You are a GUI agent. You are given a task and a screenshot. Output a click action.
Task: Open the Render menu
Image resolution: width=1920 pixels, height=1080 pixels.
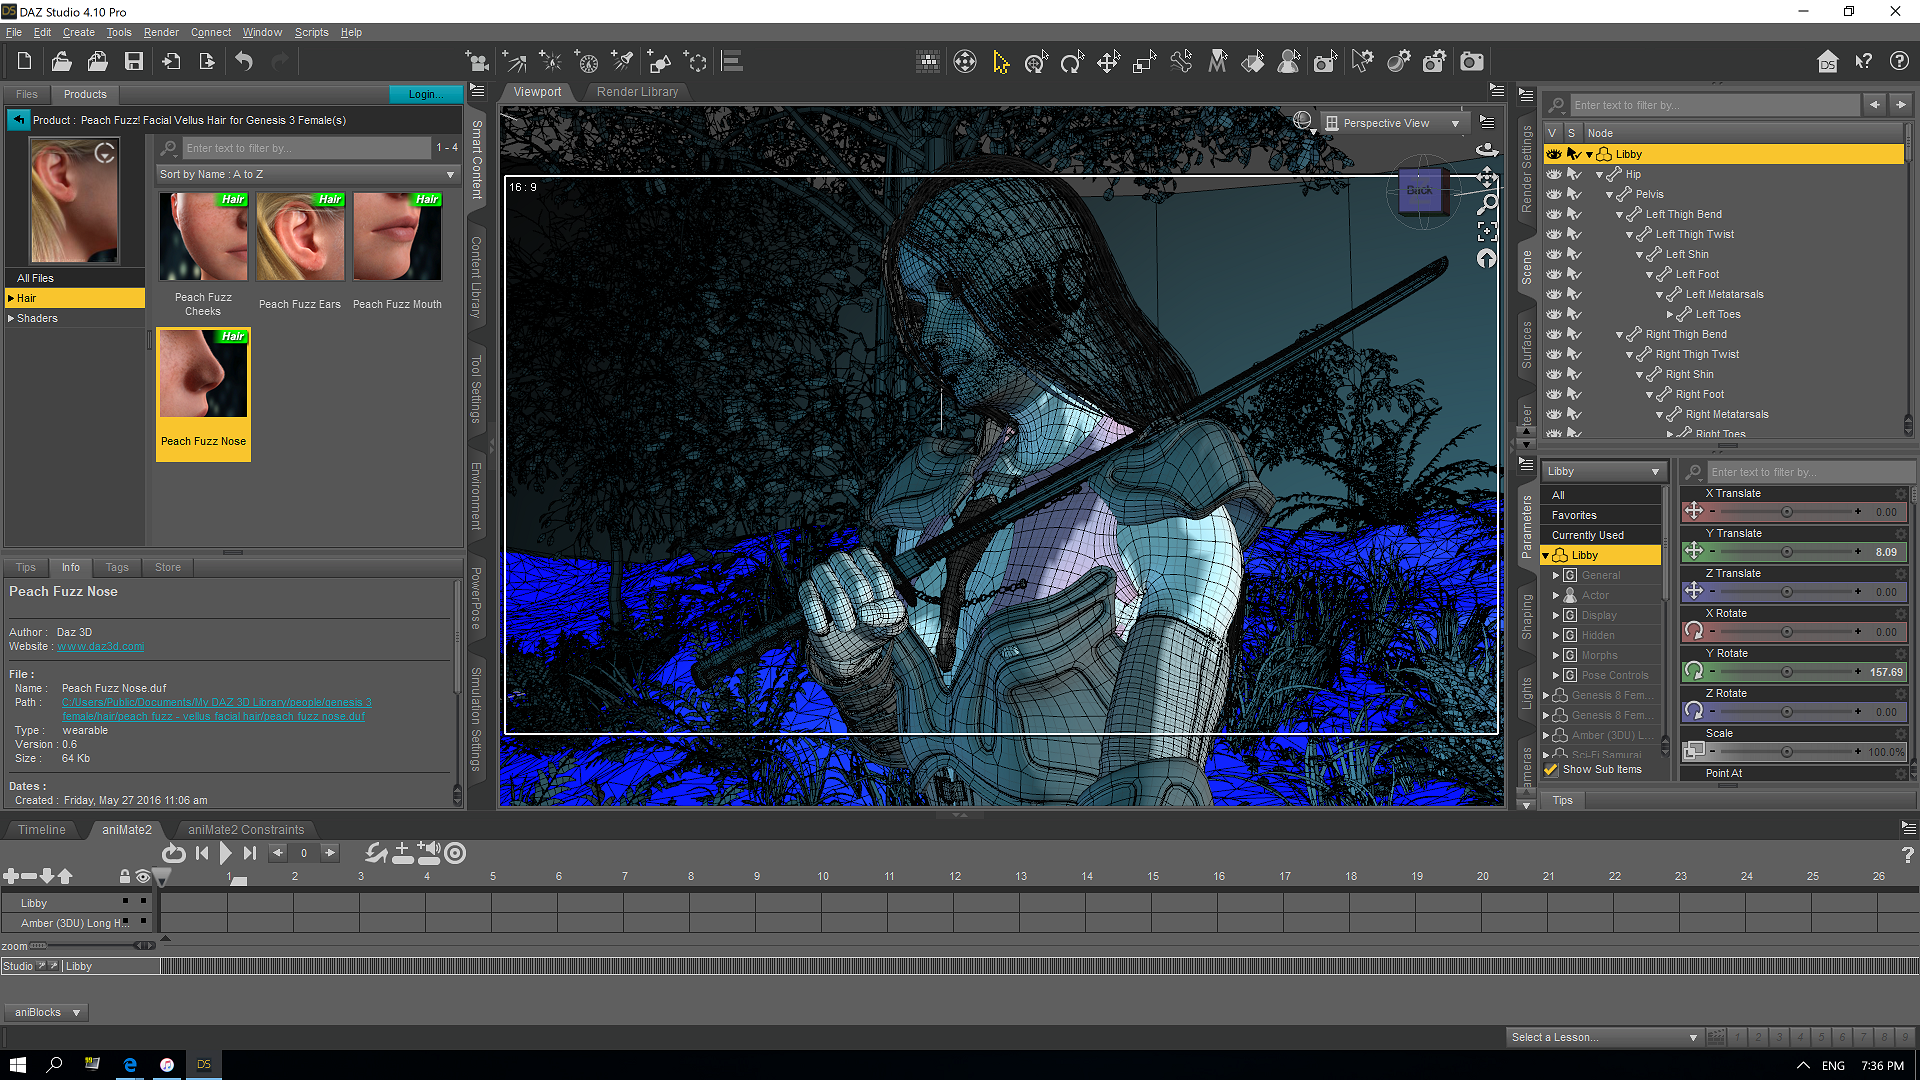coord(161,32)
